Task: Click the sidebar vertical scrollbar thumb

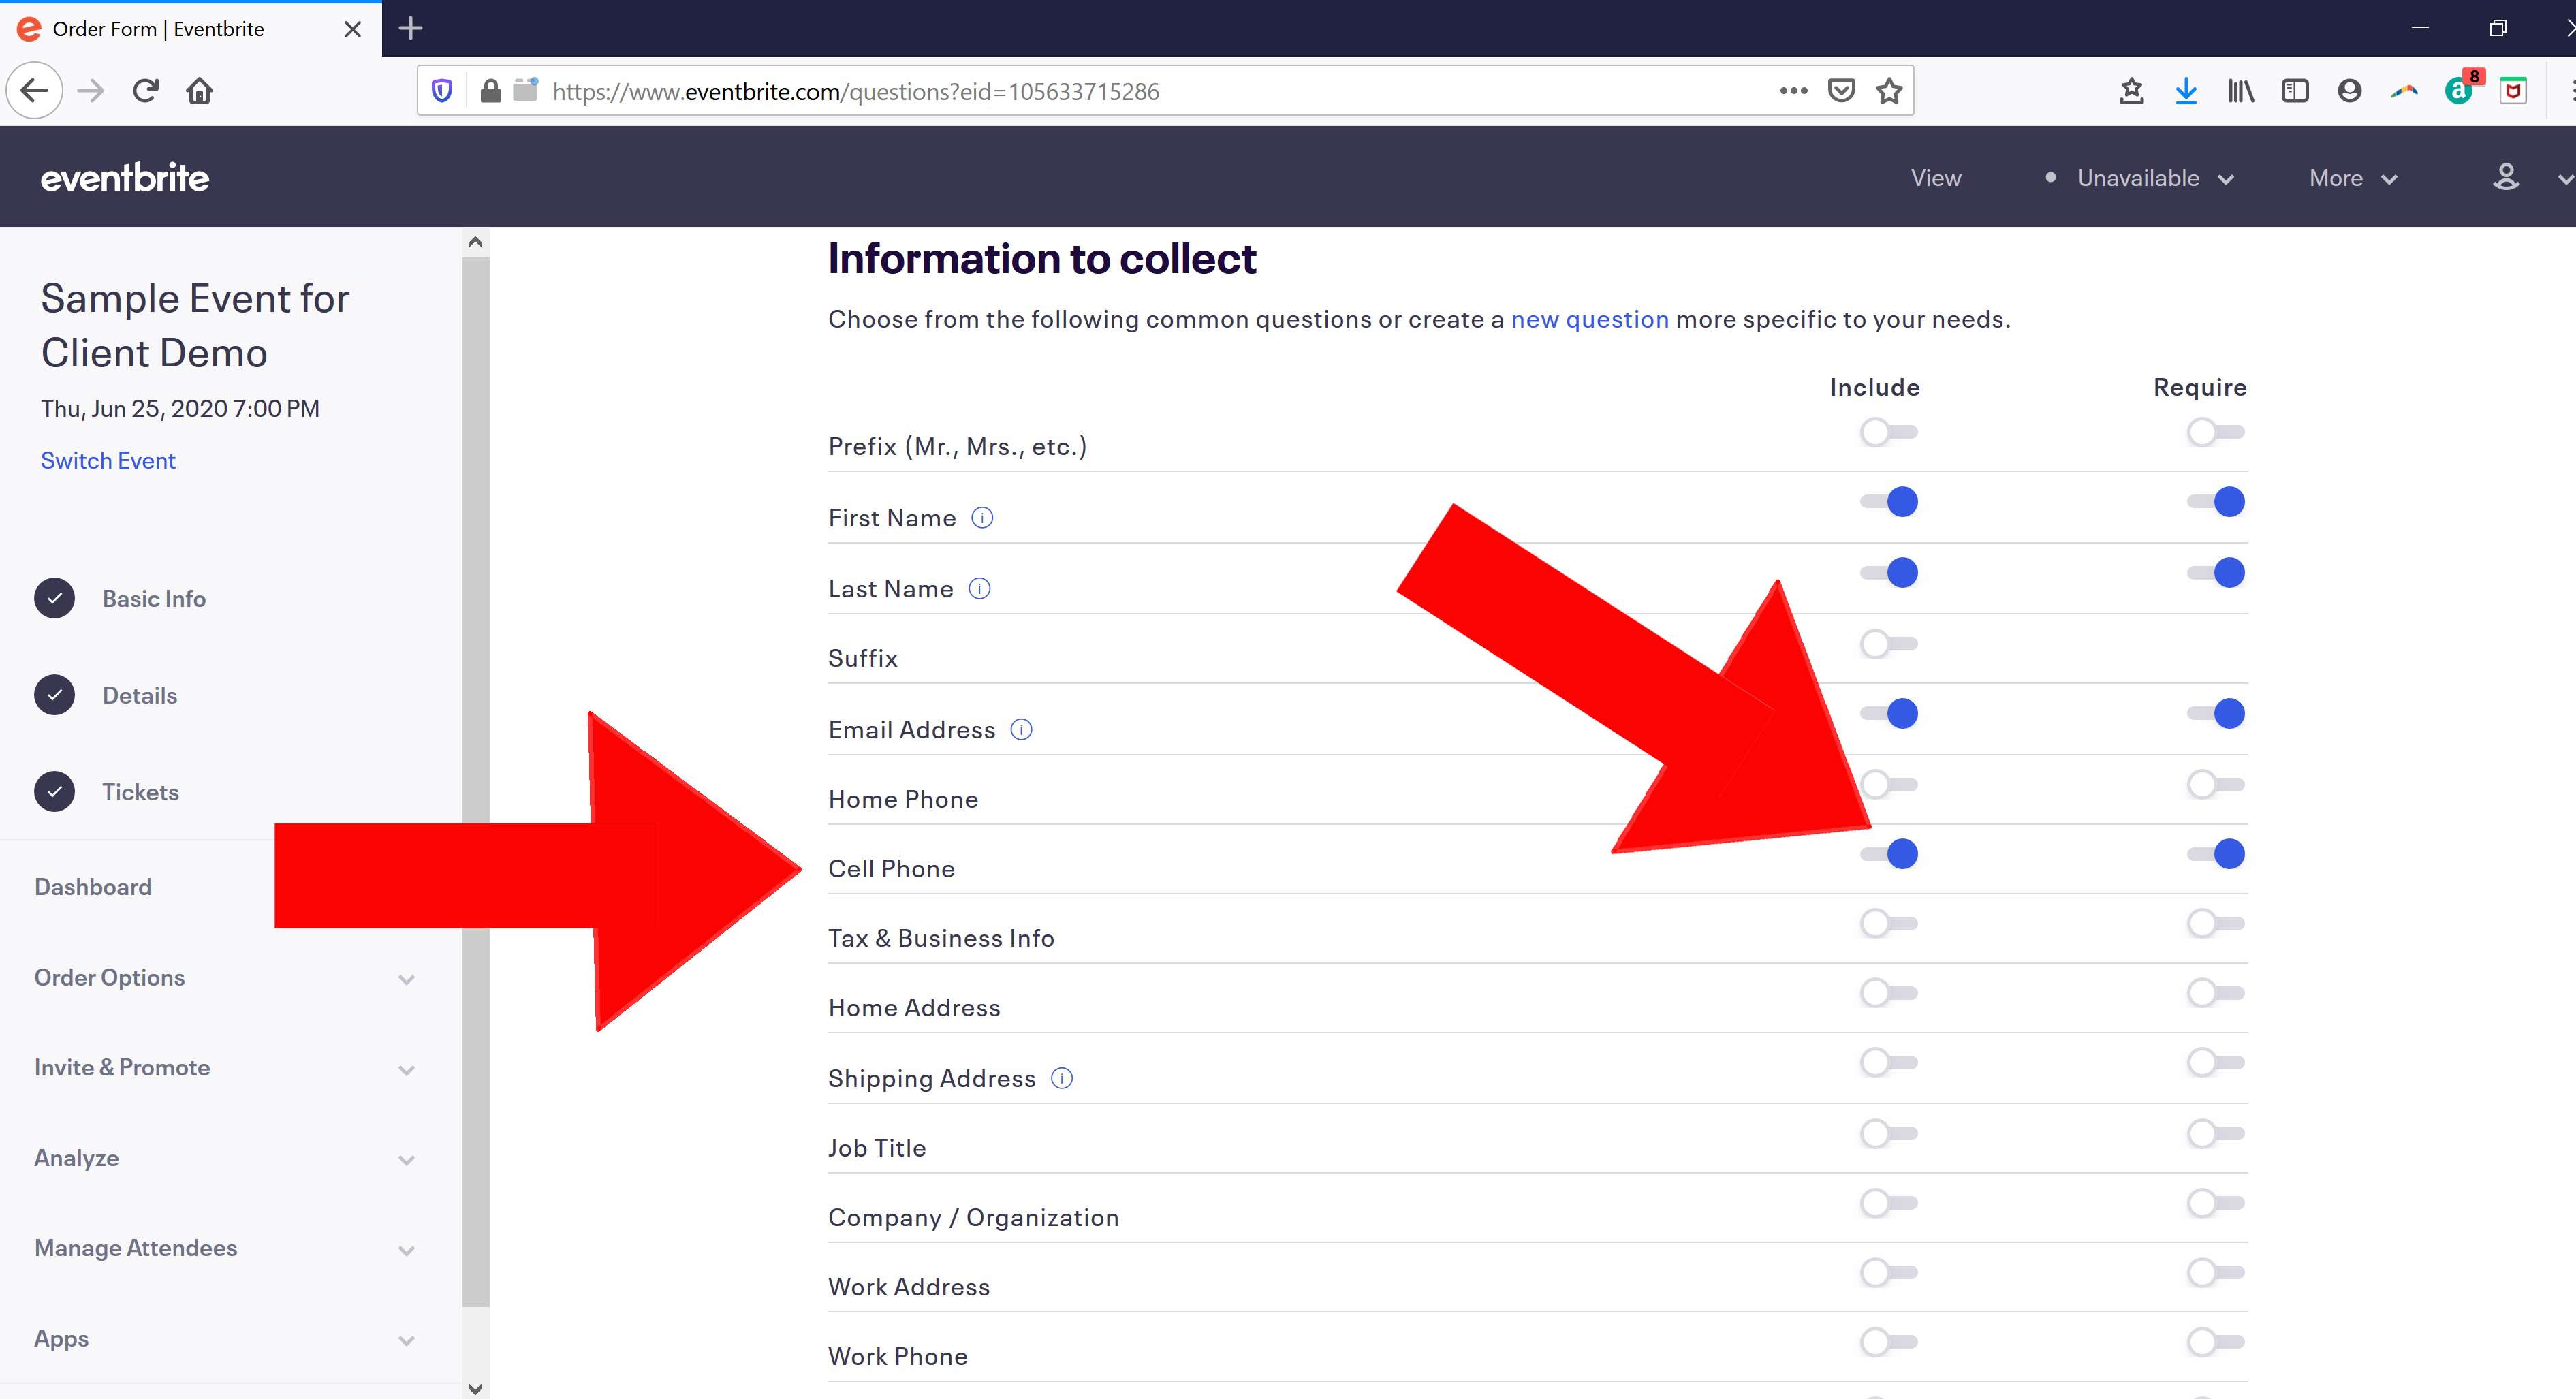Action: coord(475,782)
